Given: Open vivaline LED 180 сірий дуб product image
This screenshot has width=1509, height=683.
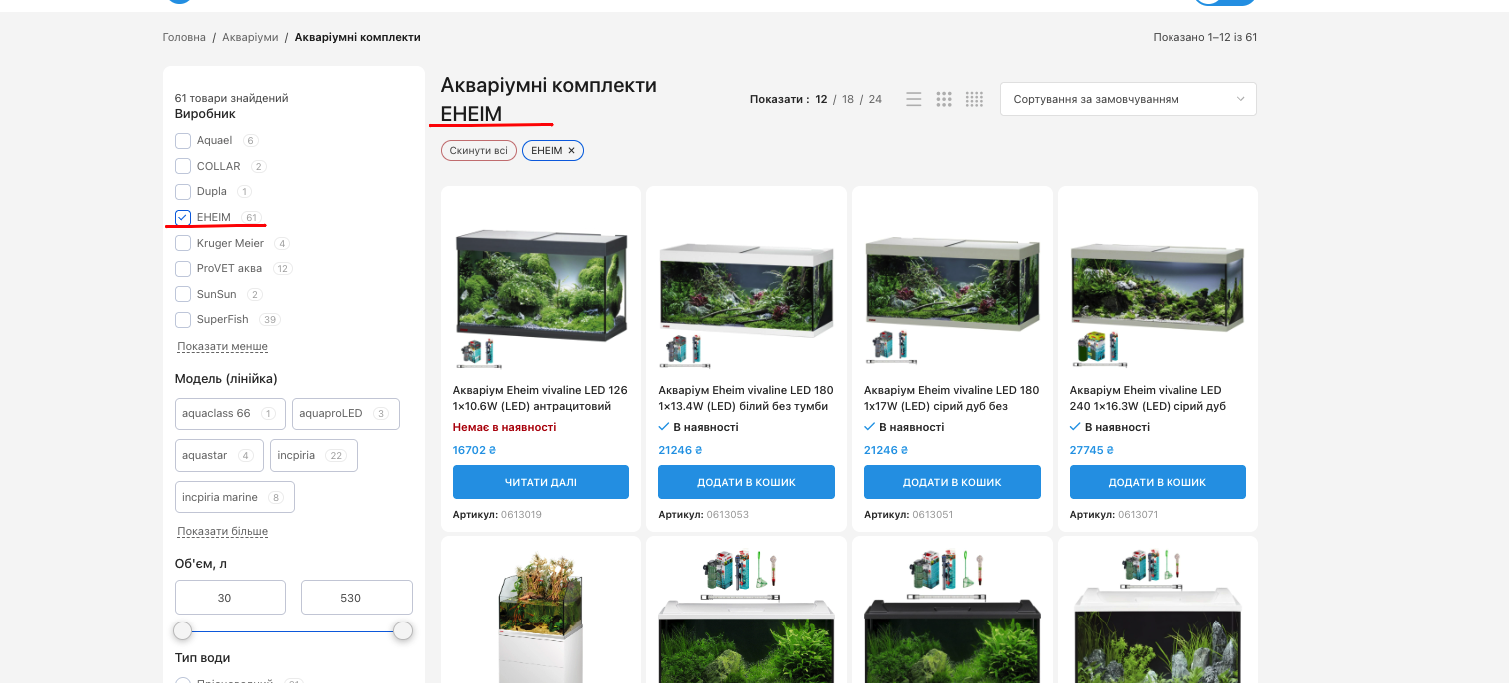Looking at the screenshot, I should pyautogui.click(x=952, y=285).
